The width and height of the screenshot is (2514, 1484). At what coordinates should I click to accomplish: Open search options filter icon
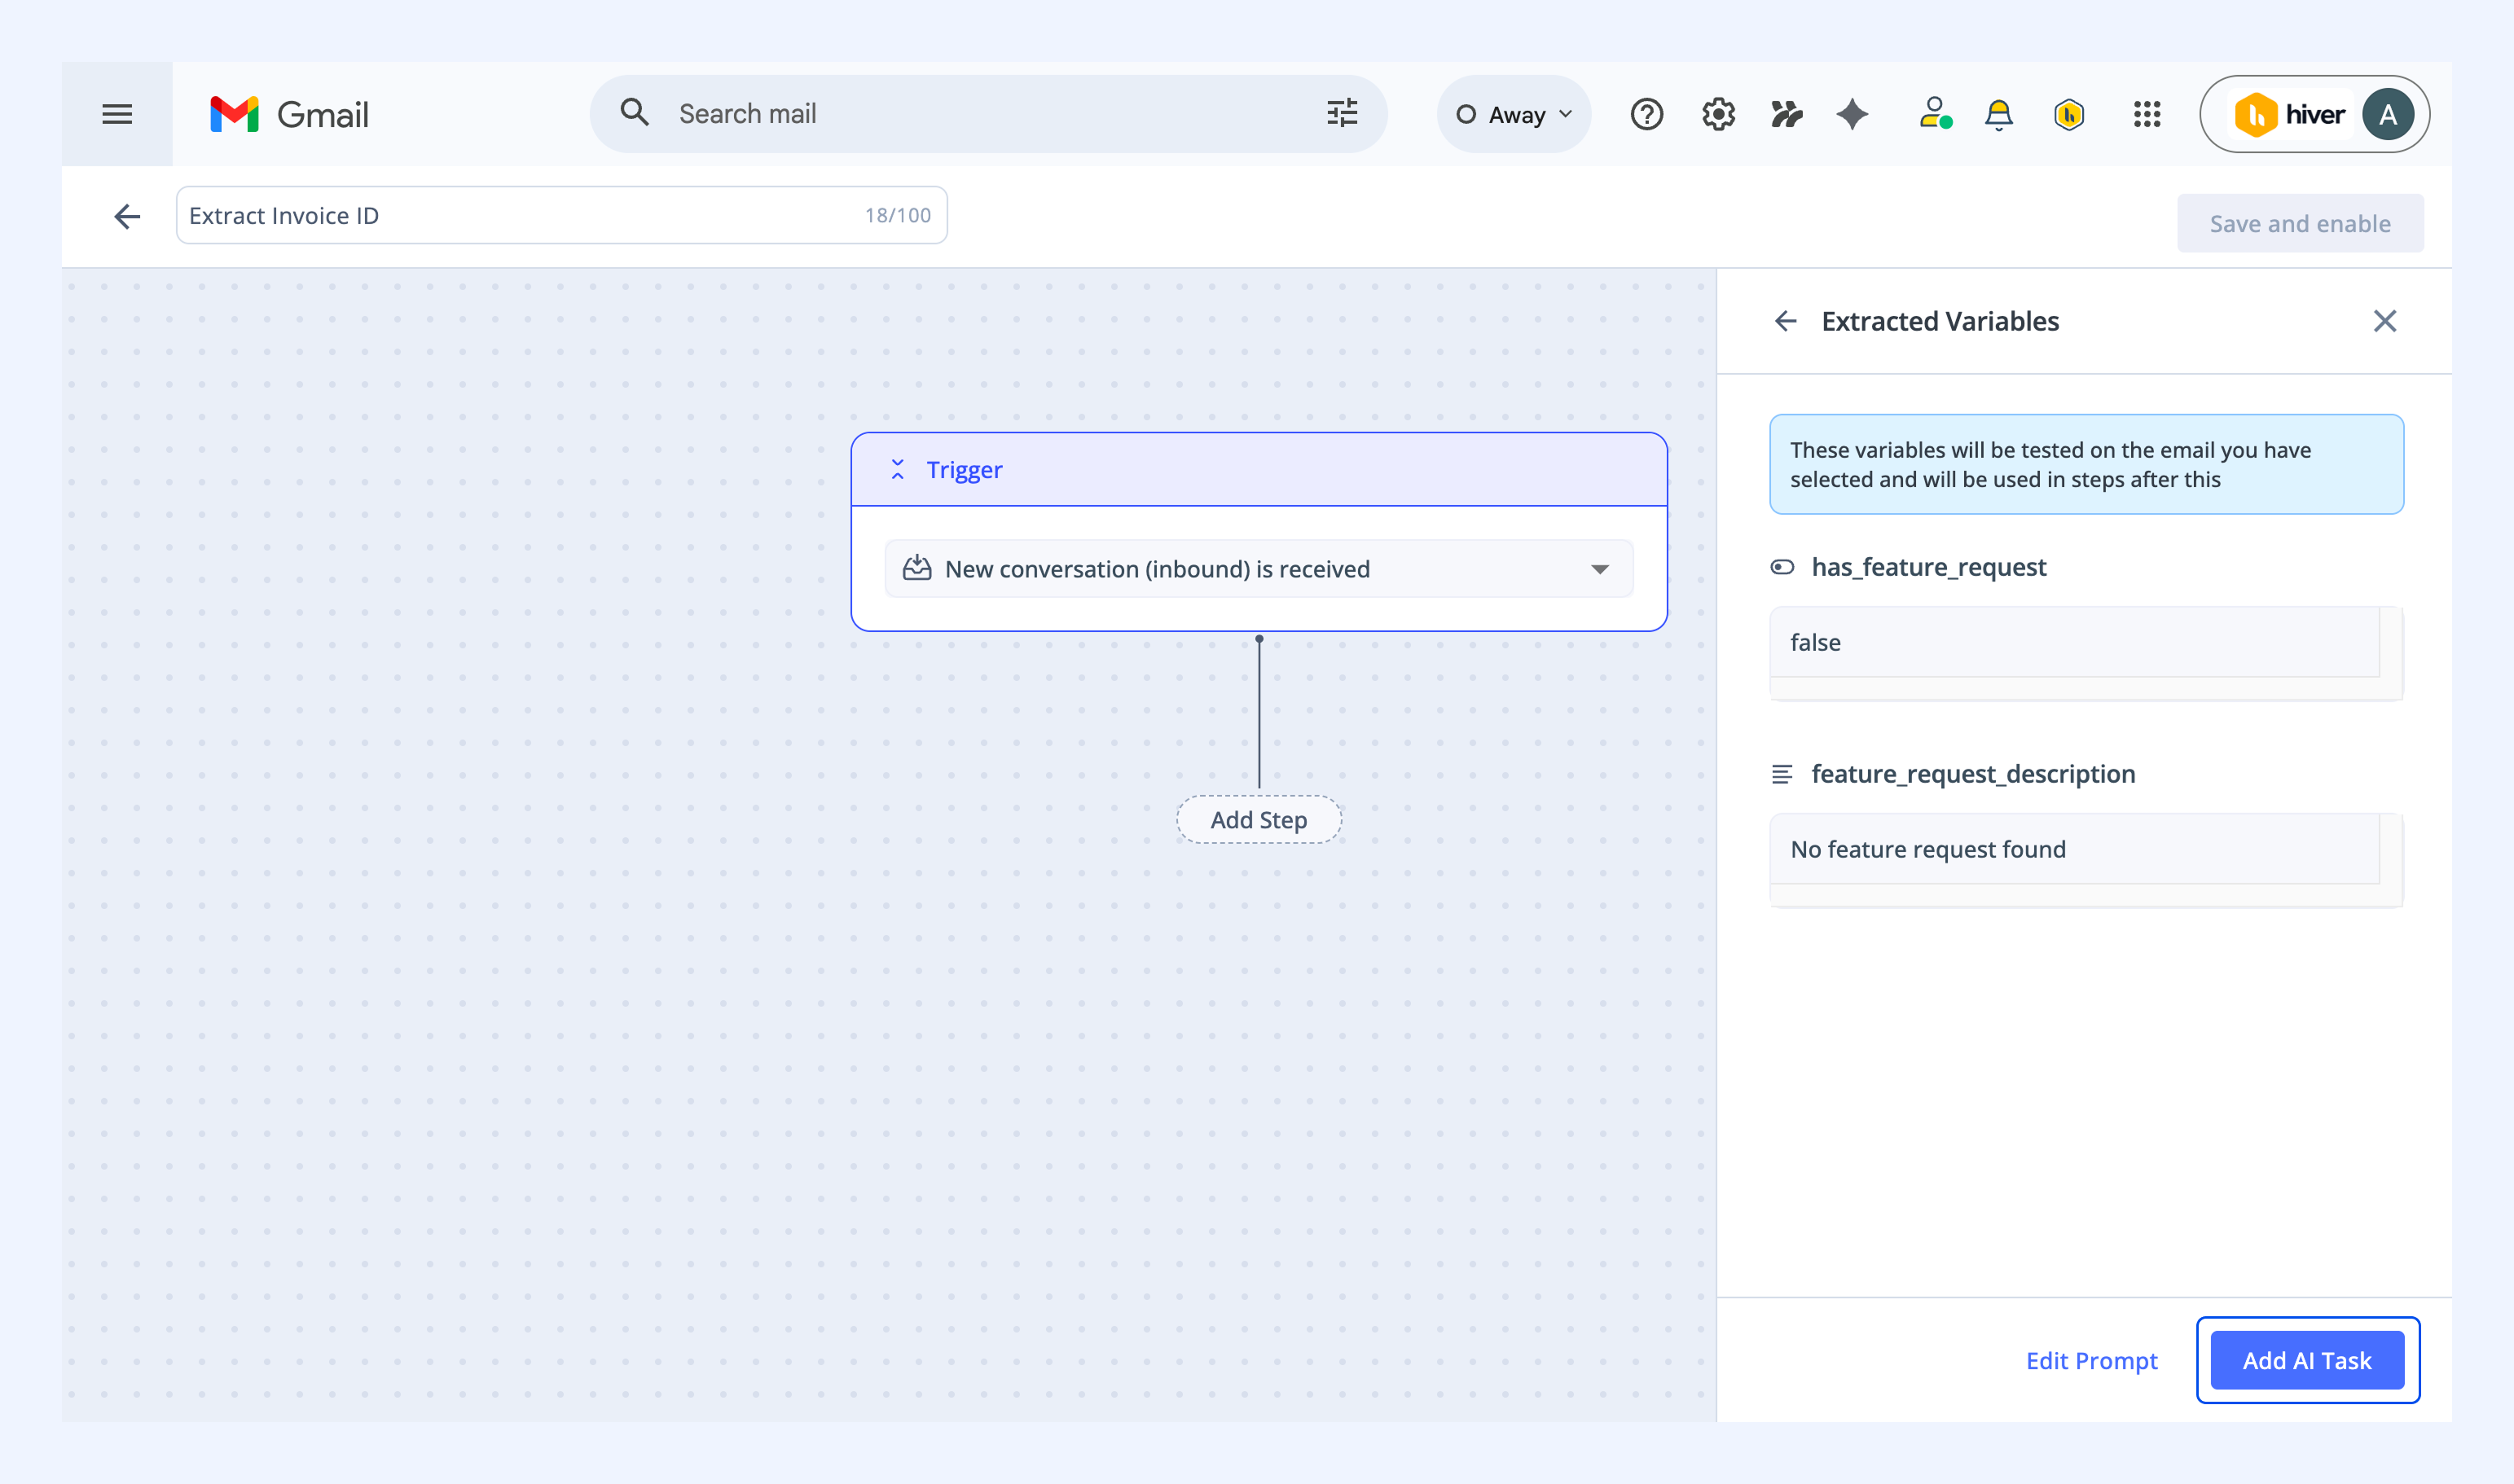pos(1342,113)
